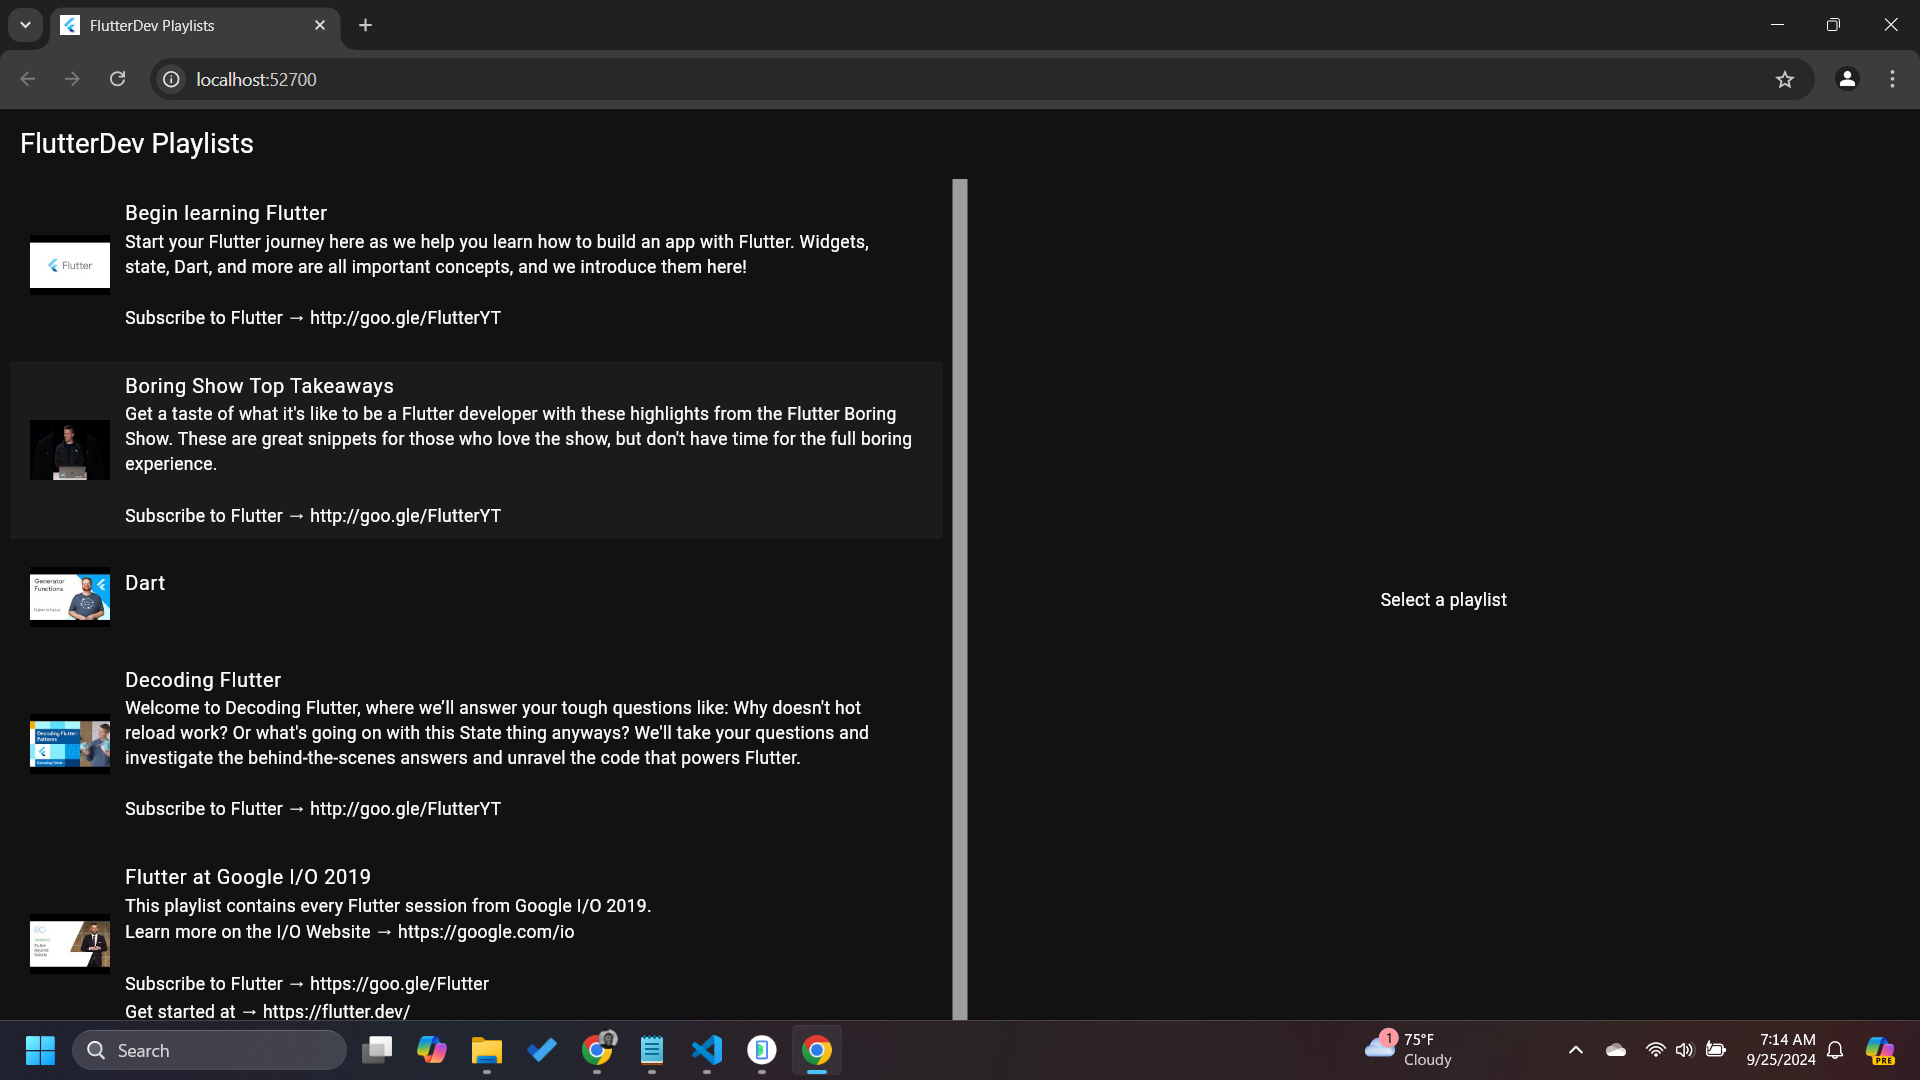Select Flutter at Google I/O 2019 playlist
This screenshot has height=1080, width=1920.
click(x=247, y=877)
